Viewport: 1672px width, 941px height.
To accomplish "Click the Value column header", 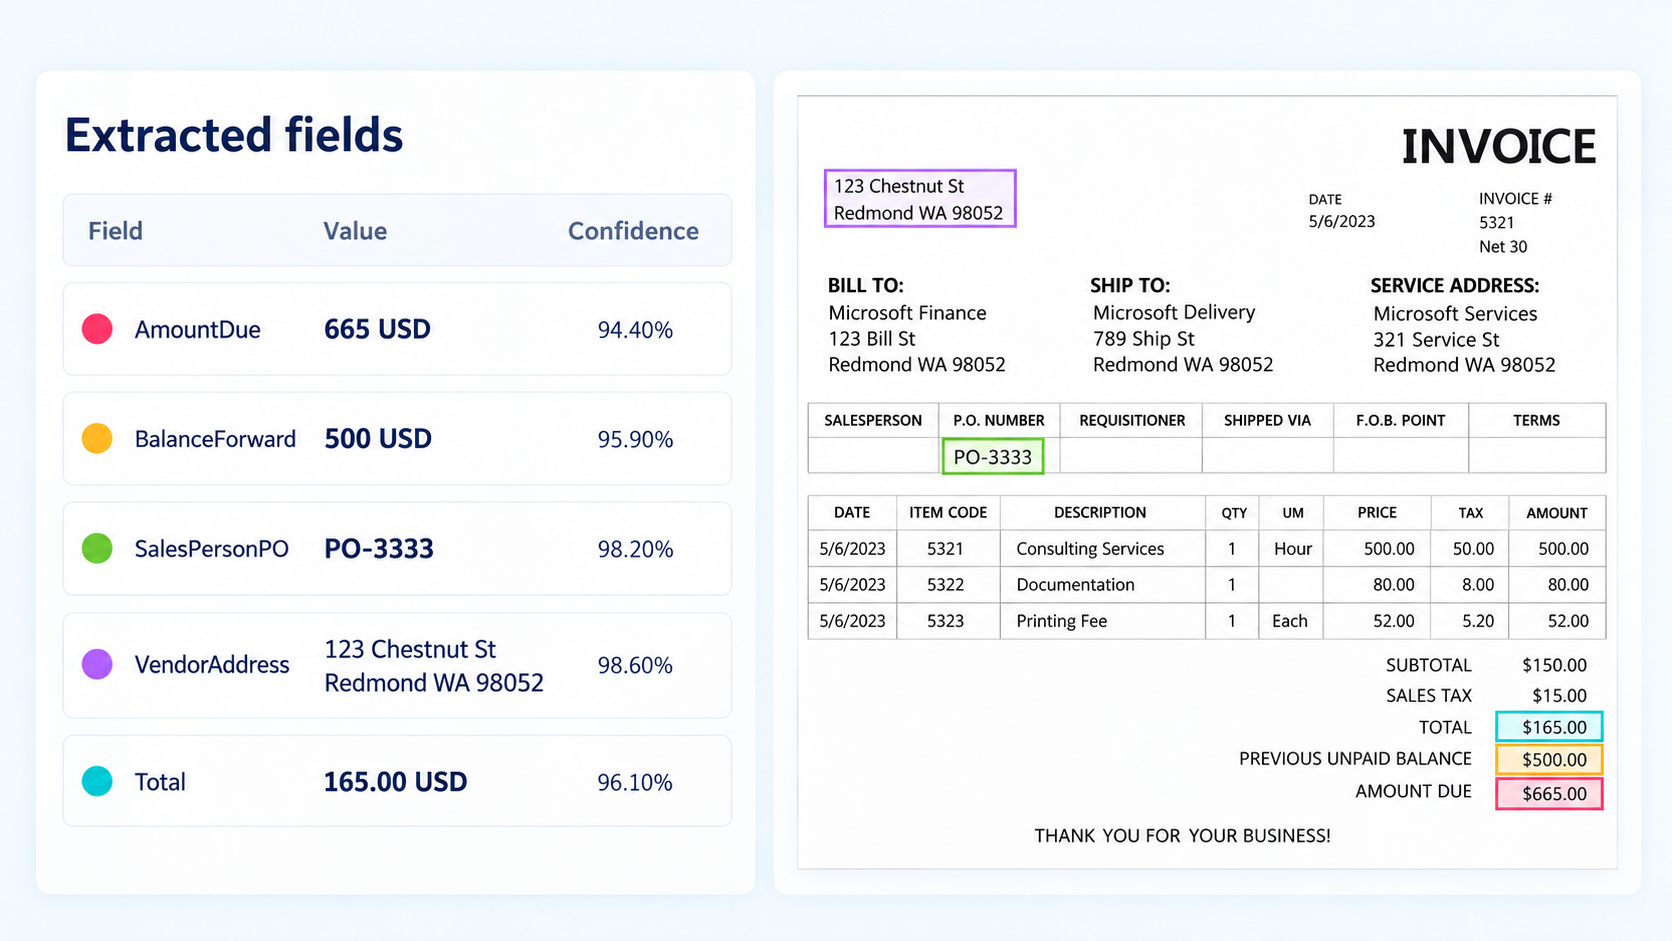I will click(x=355, y=231).
